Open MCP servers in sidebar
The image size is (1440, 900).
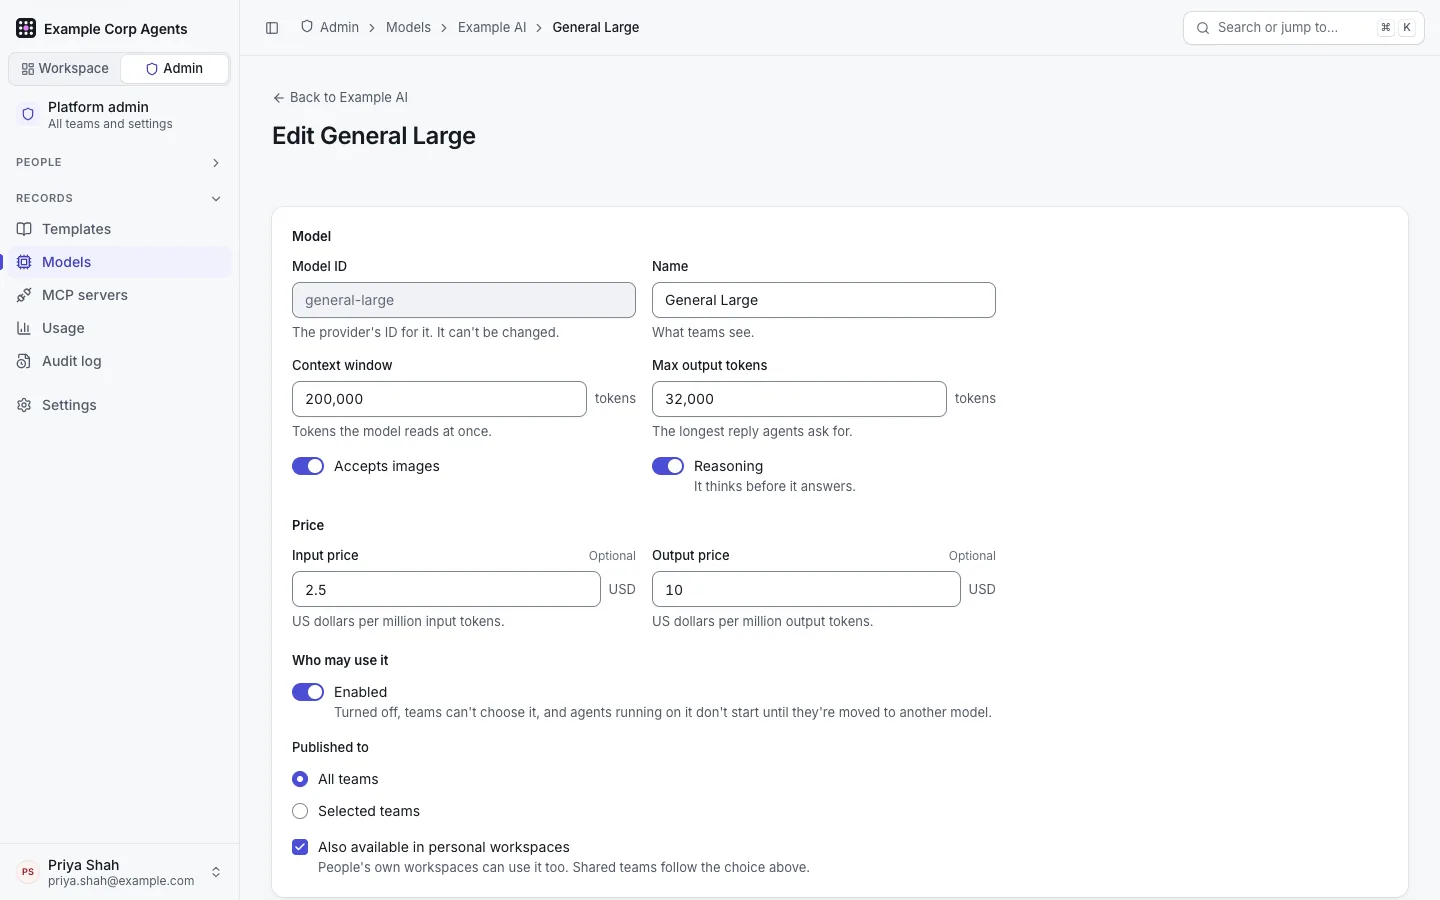(118, 295)
